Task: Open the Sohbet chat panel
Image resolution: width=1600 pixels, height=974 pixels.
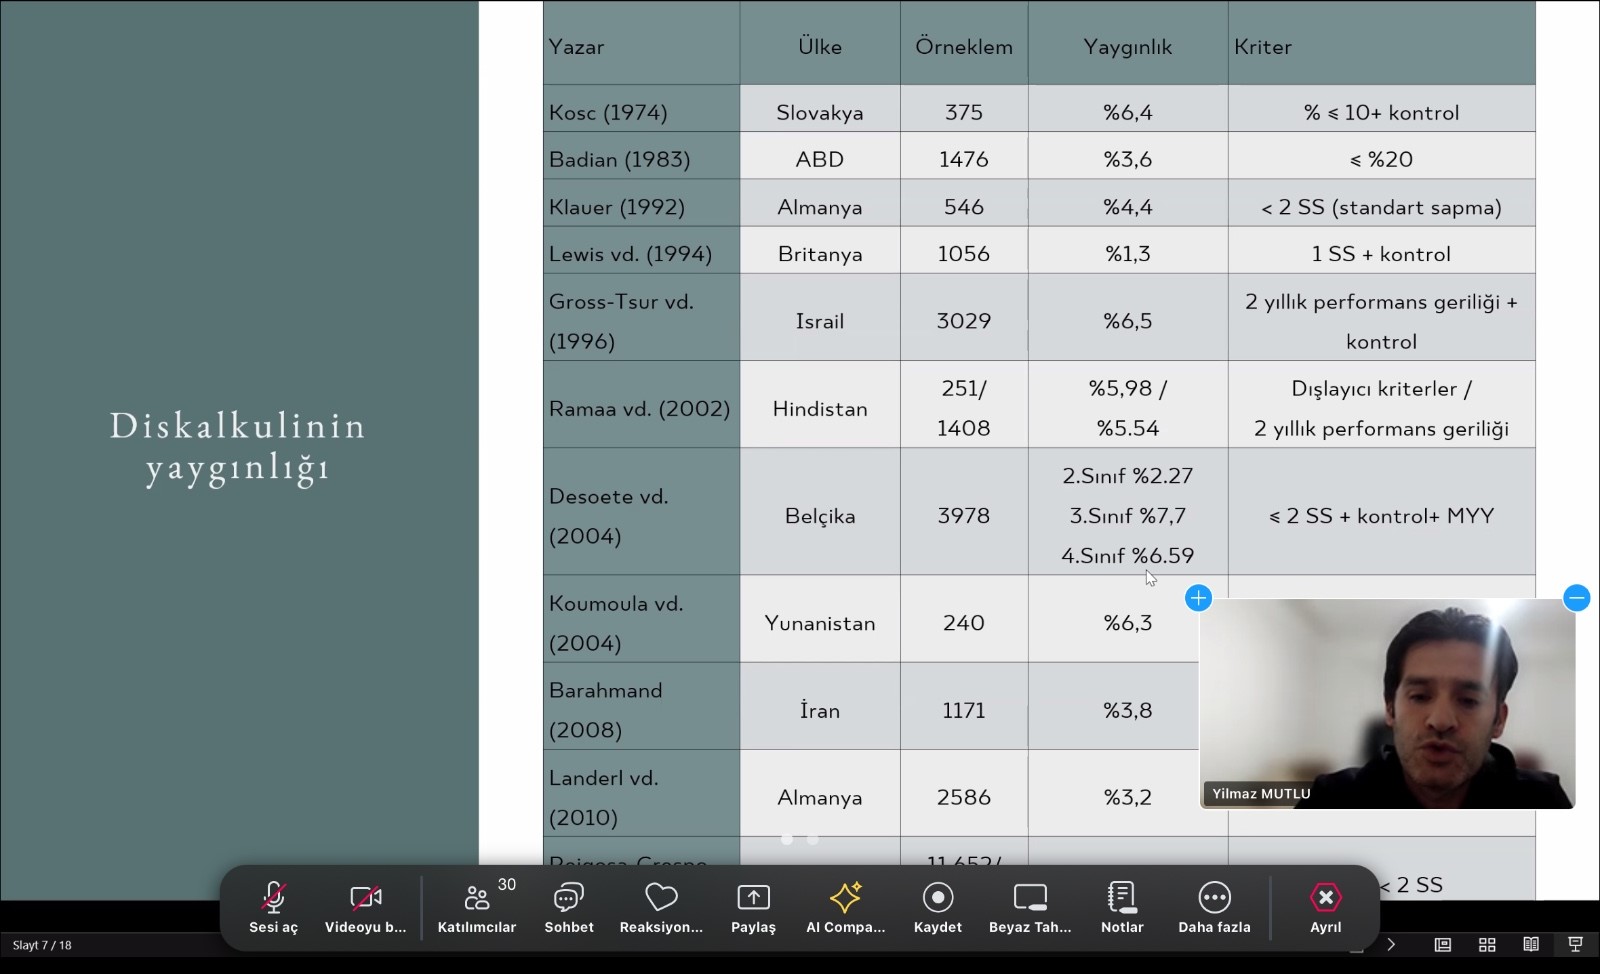Action: pos(569,908)
